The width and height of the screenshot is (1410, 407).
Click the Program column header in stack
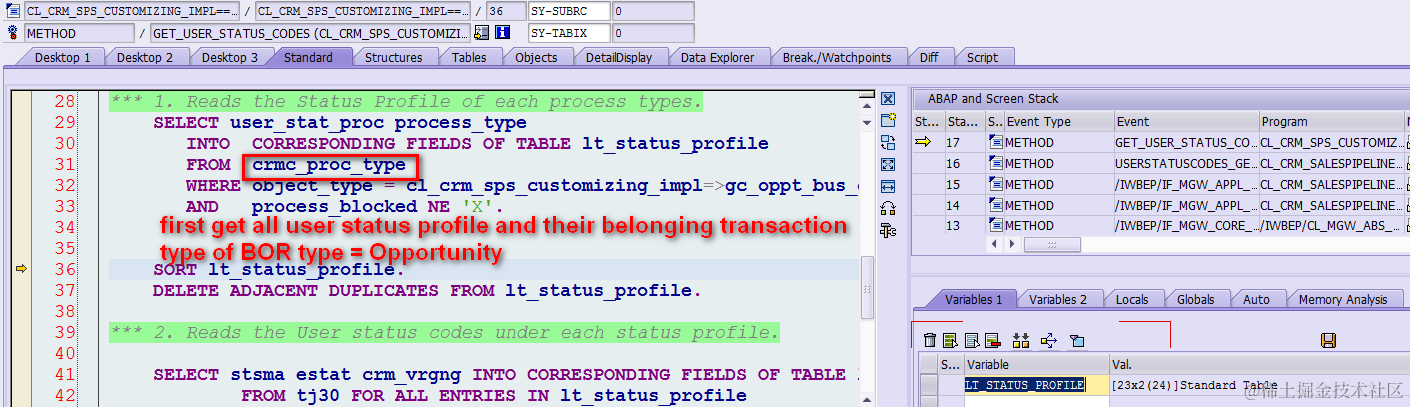point(1330,121)
